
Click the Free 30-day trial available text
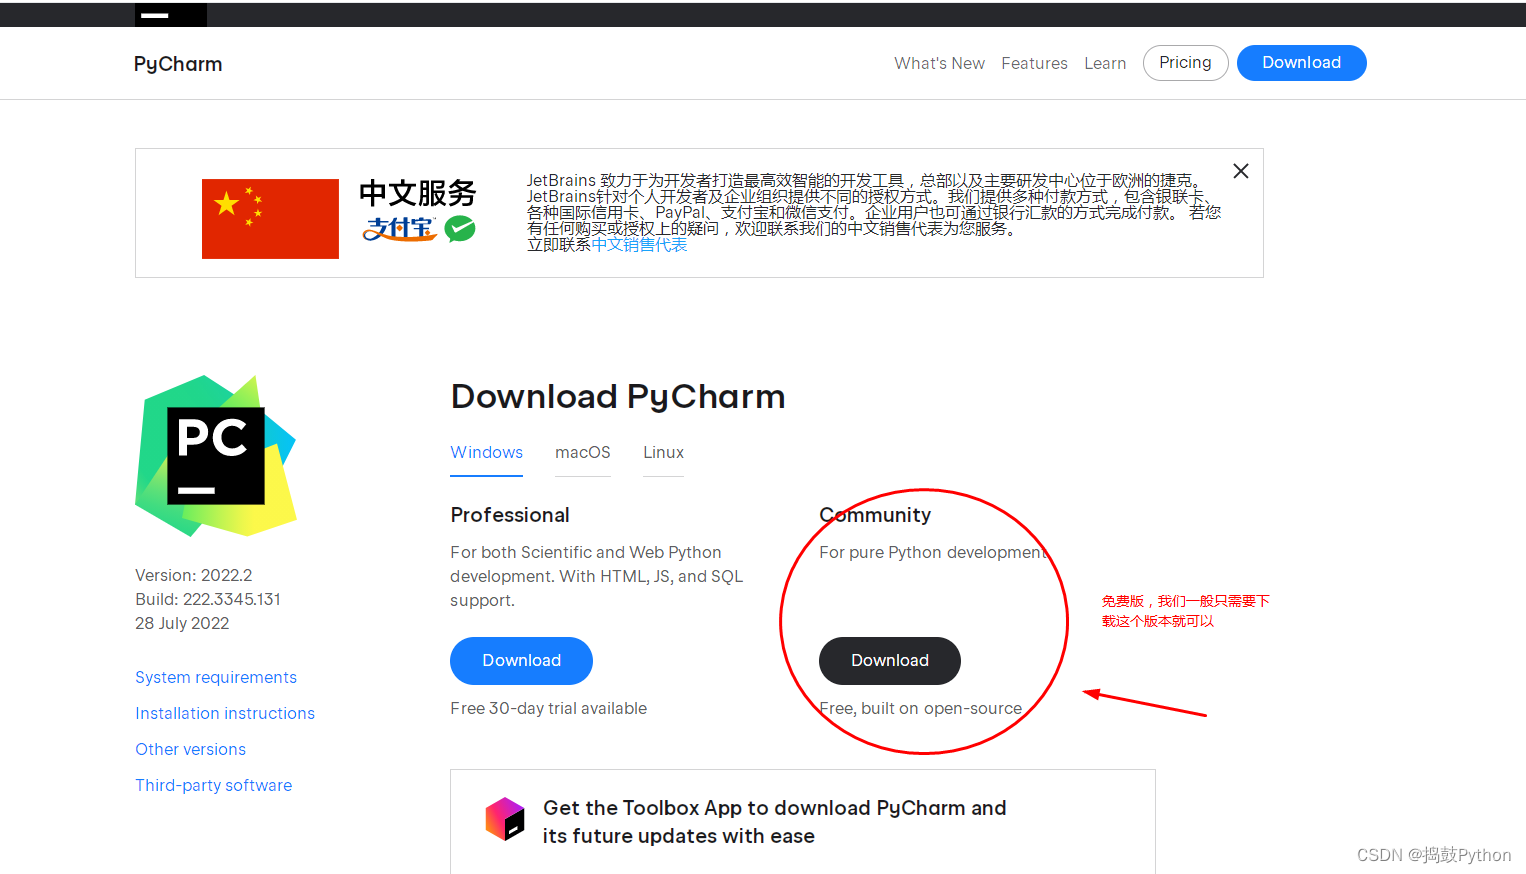[548, 708]
